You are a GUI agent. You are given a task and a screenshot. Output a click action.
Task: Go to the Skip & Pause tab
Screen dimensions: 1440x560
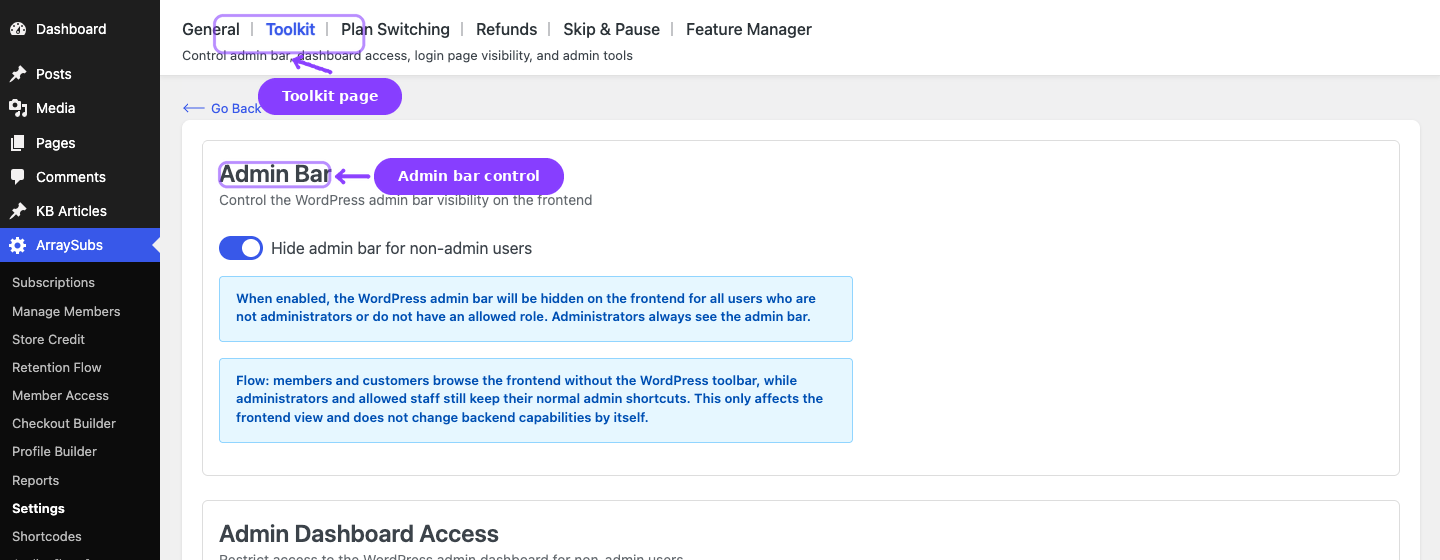pyautogui.click(x=611, y=29)
